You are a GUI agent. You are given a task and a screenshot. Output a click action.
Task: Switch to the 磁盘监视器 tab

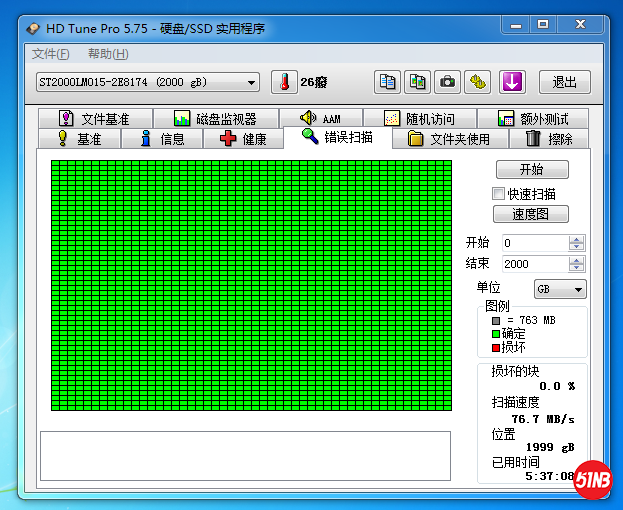point(214,119)
